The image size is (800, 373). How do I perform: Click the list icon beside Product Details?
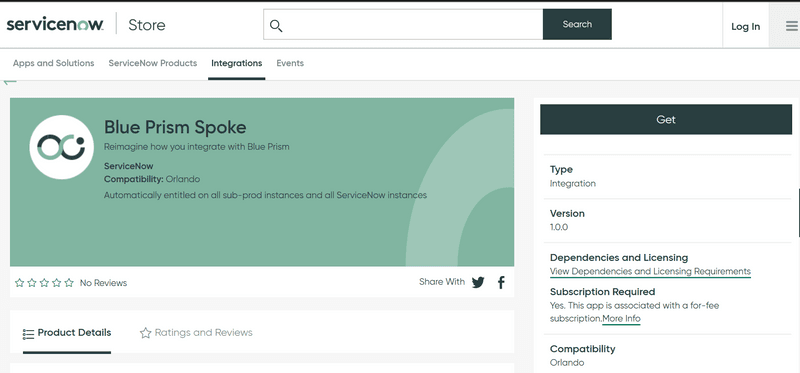click(28, 334)
